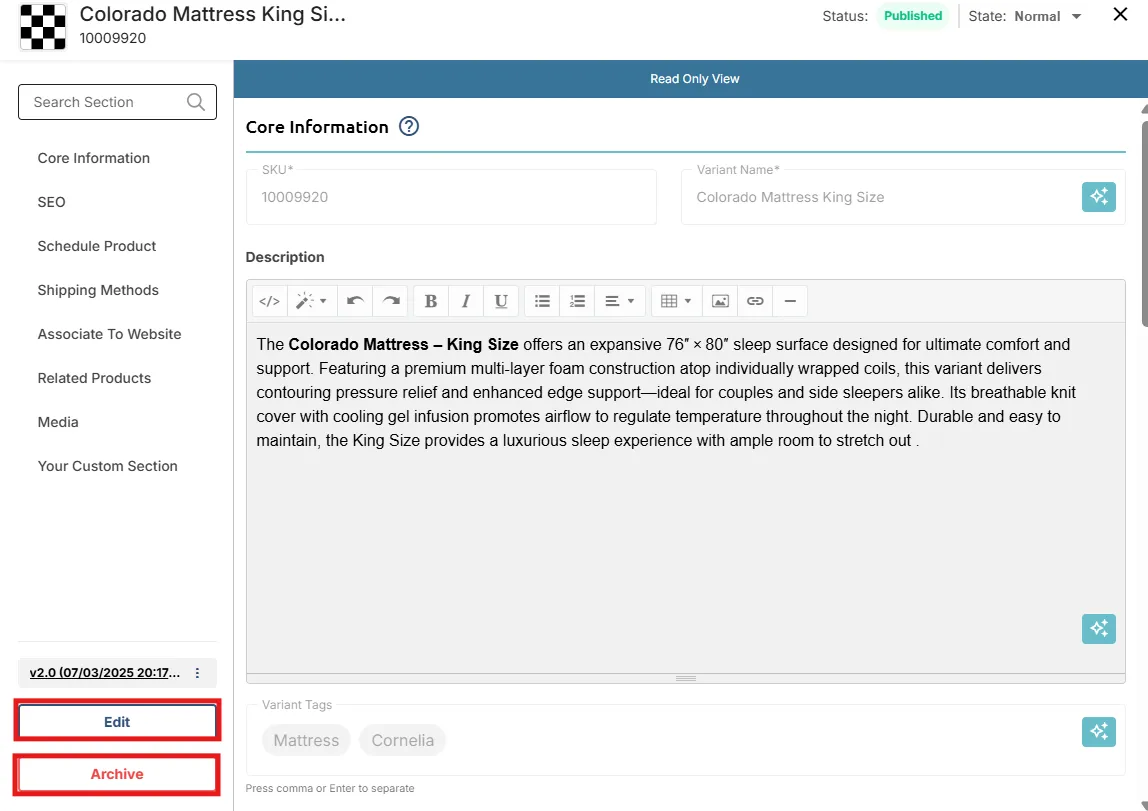The image size is (1148, 811).
Task: Click the description editor resize handle
Action: [x=685, y=679]
